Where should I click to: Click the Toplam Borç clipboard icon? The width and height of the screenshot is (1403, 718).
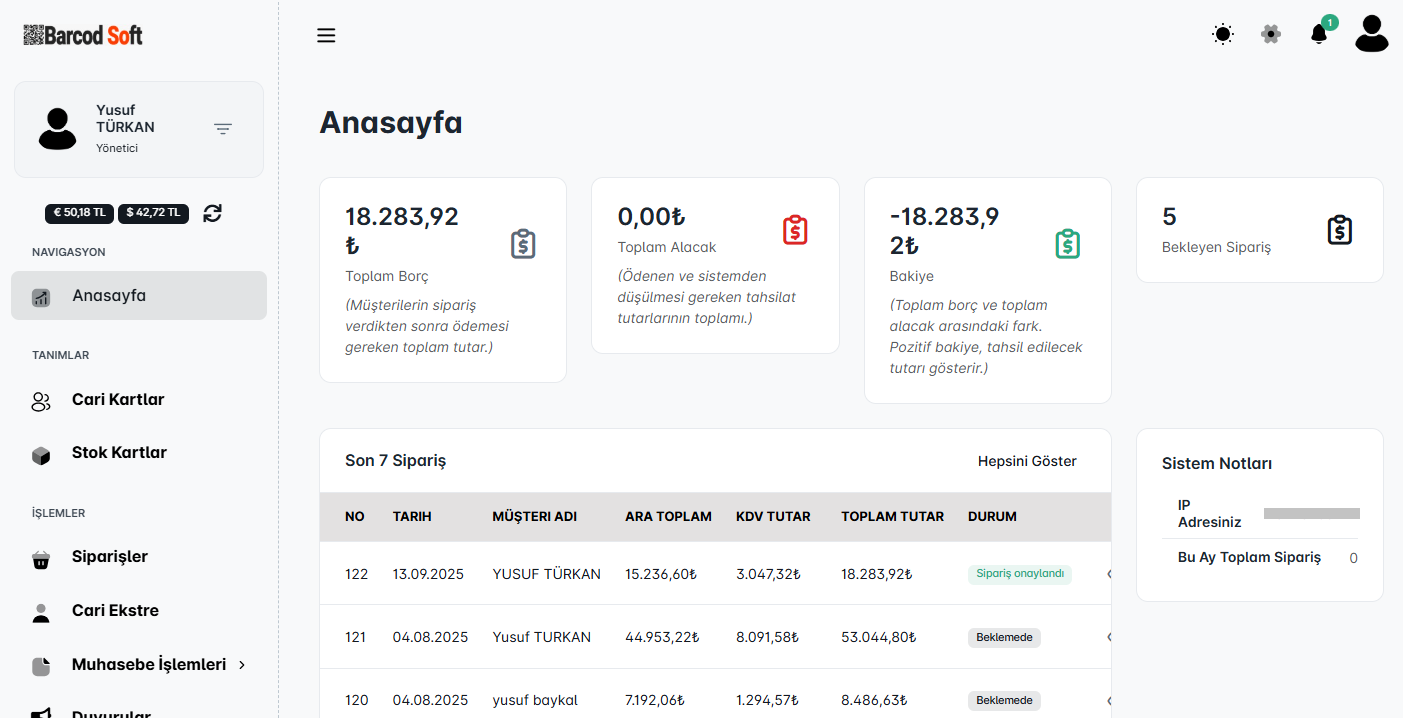[523, 244]
